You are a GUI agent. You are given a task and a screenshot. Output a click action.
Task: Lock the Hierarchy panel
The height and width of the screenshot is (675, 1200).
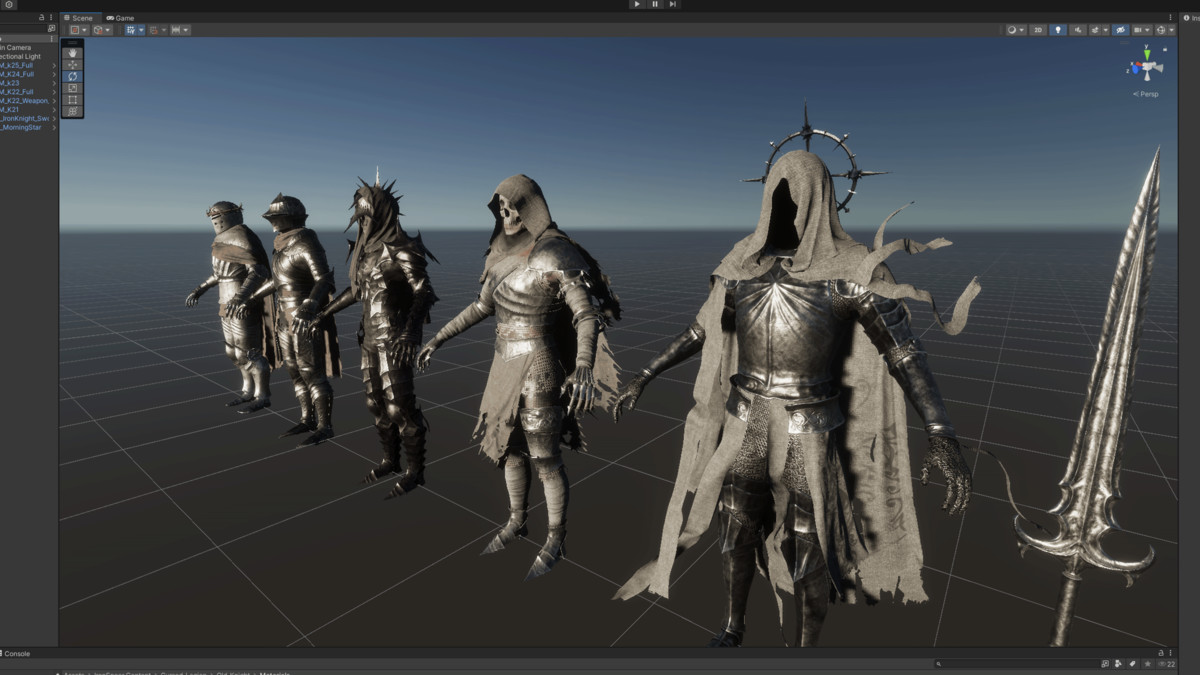(x=41, y=17)
